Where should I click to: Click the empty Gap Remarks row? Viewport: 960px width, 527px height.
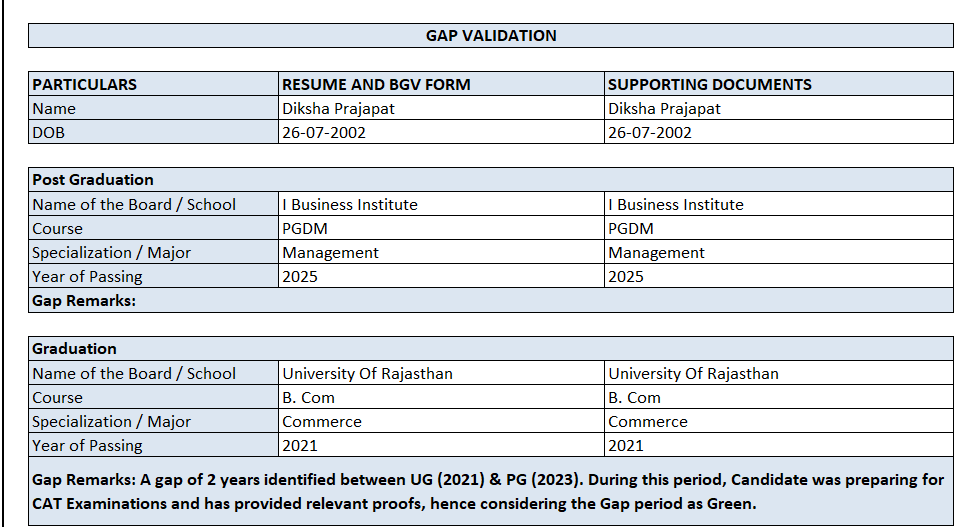click(x=490, y=301)
